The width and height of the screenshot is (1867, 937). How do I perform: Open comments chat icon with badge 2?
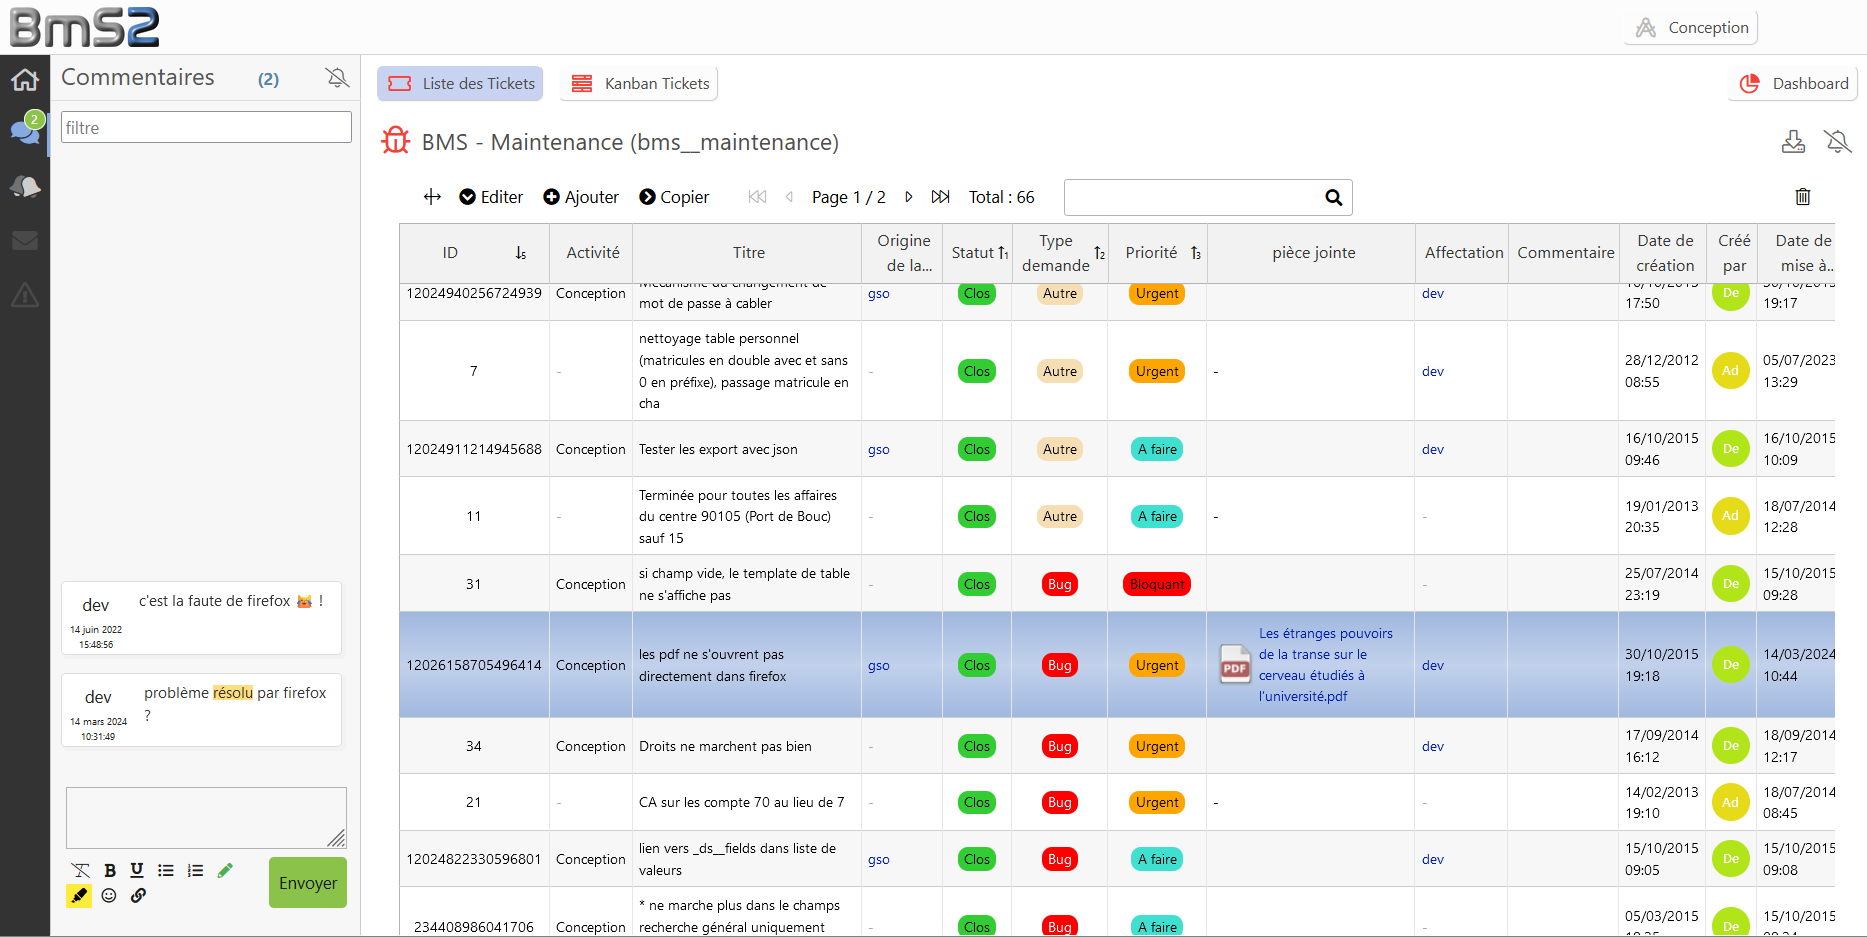[x=25, y=130]
